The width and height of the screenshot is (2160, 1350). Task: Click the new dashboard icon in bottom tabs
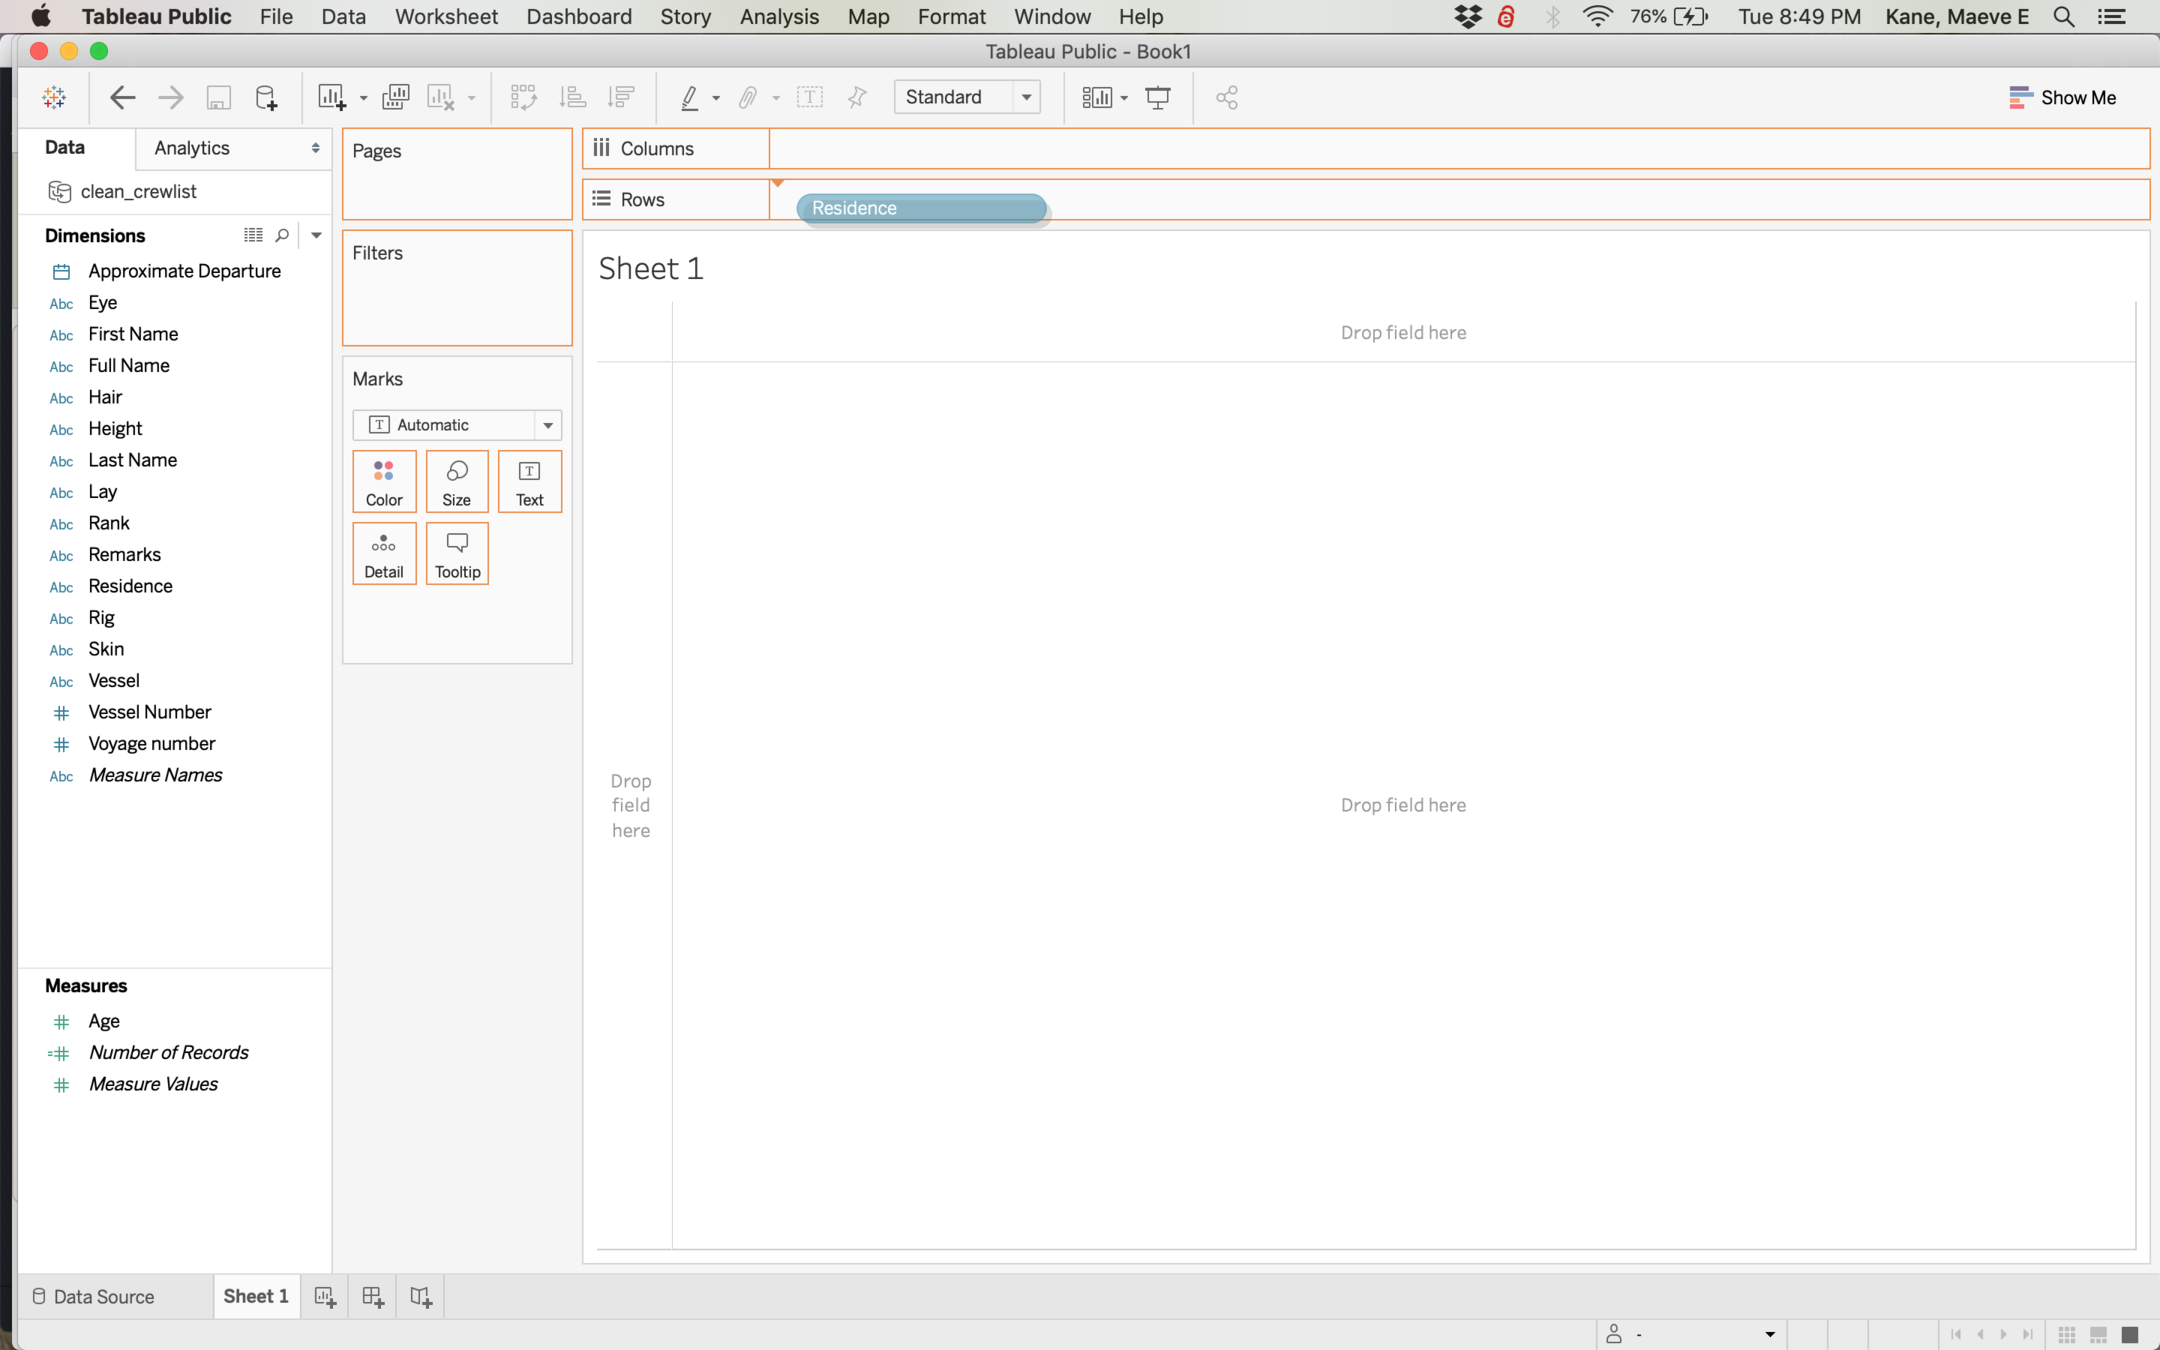373,1297
